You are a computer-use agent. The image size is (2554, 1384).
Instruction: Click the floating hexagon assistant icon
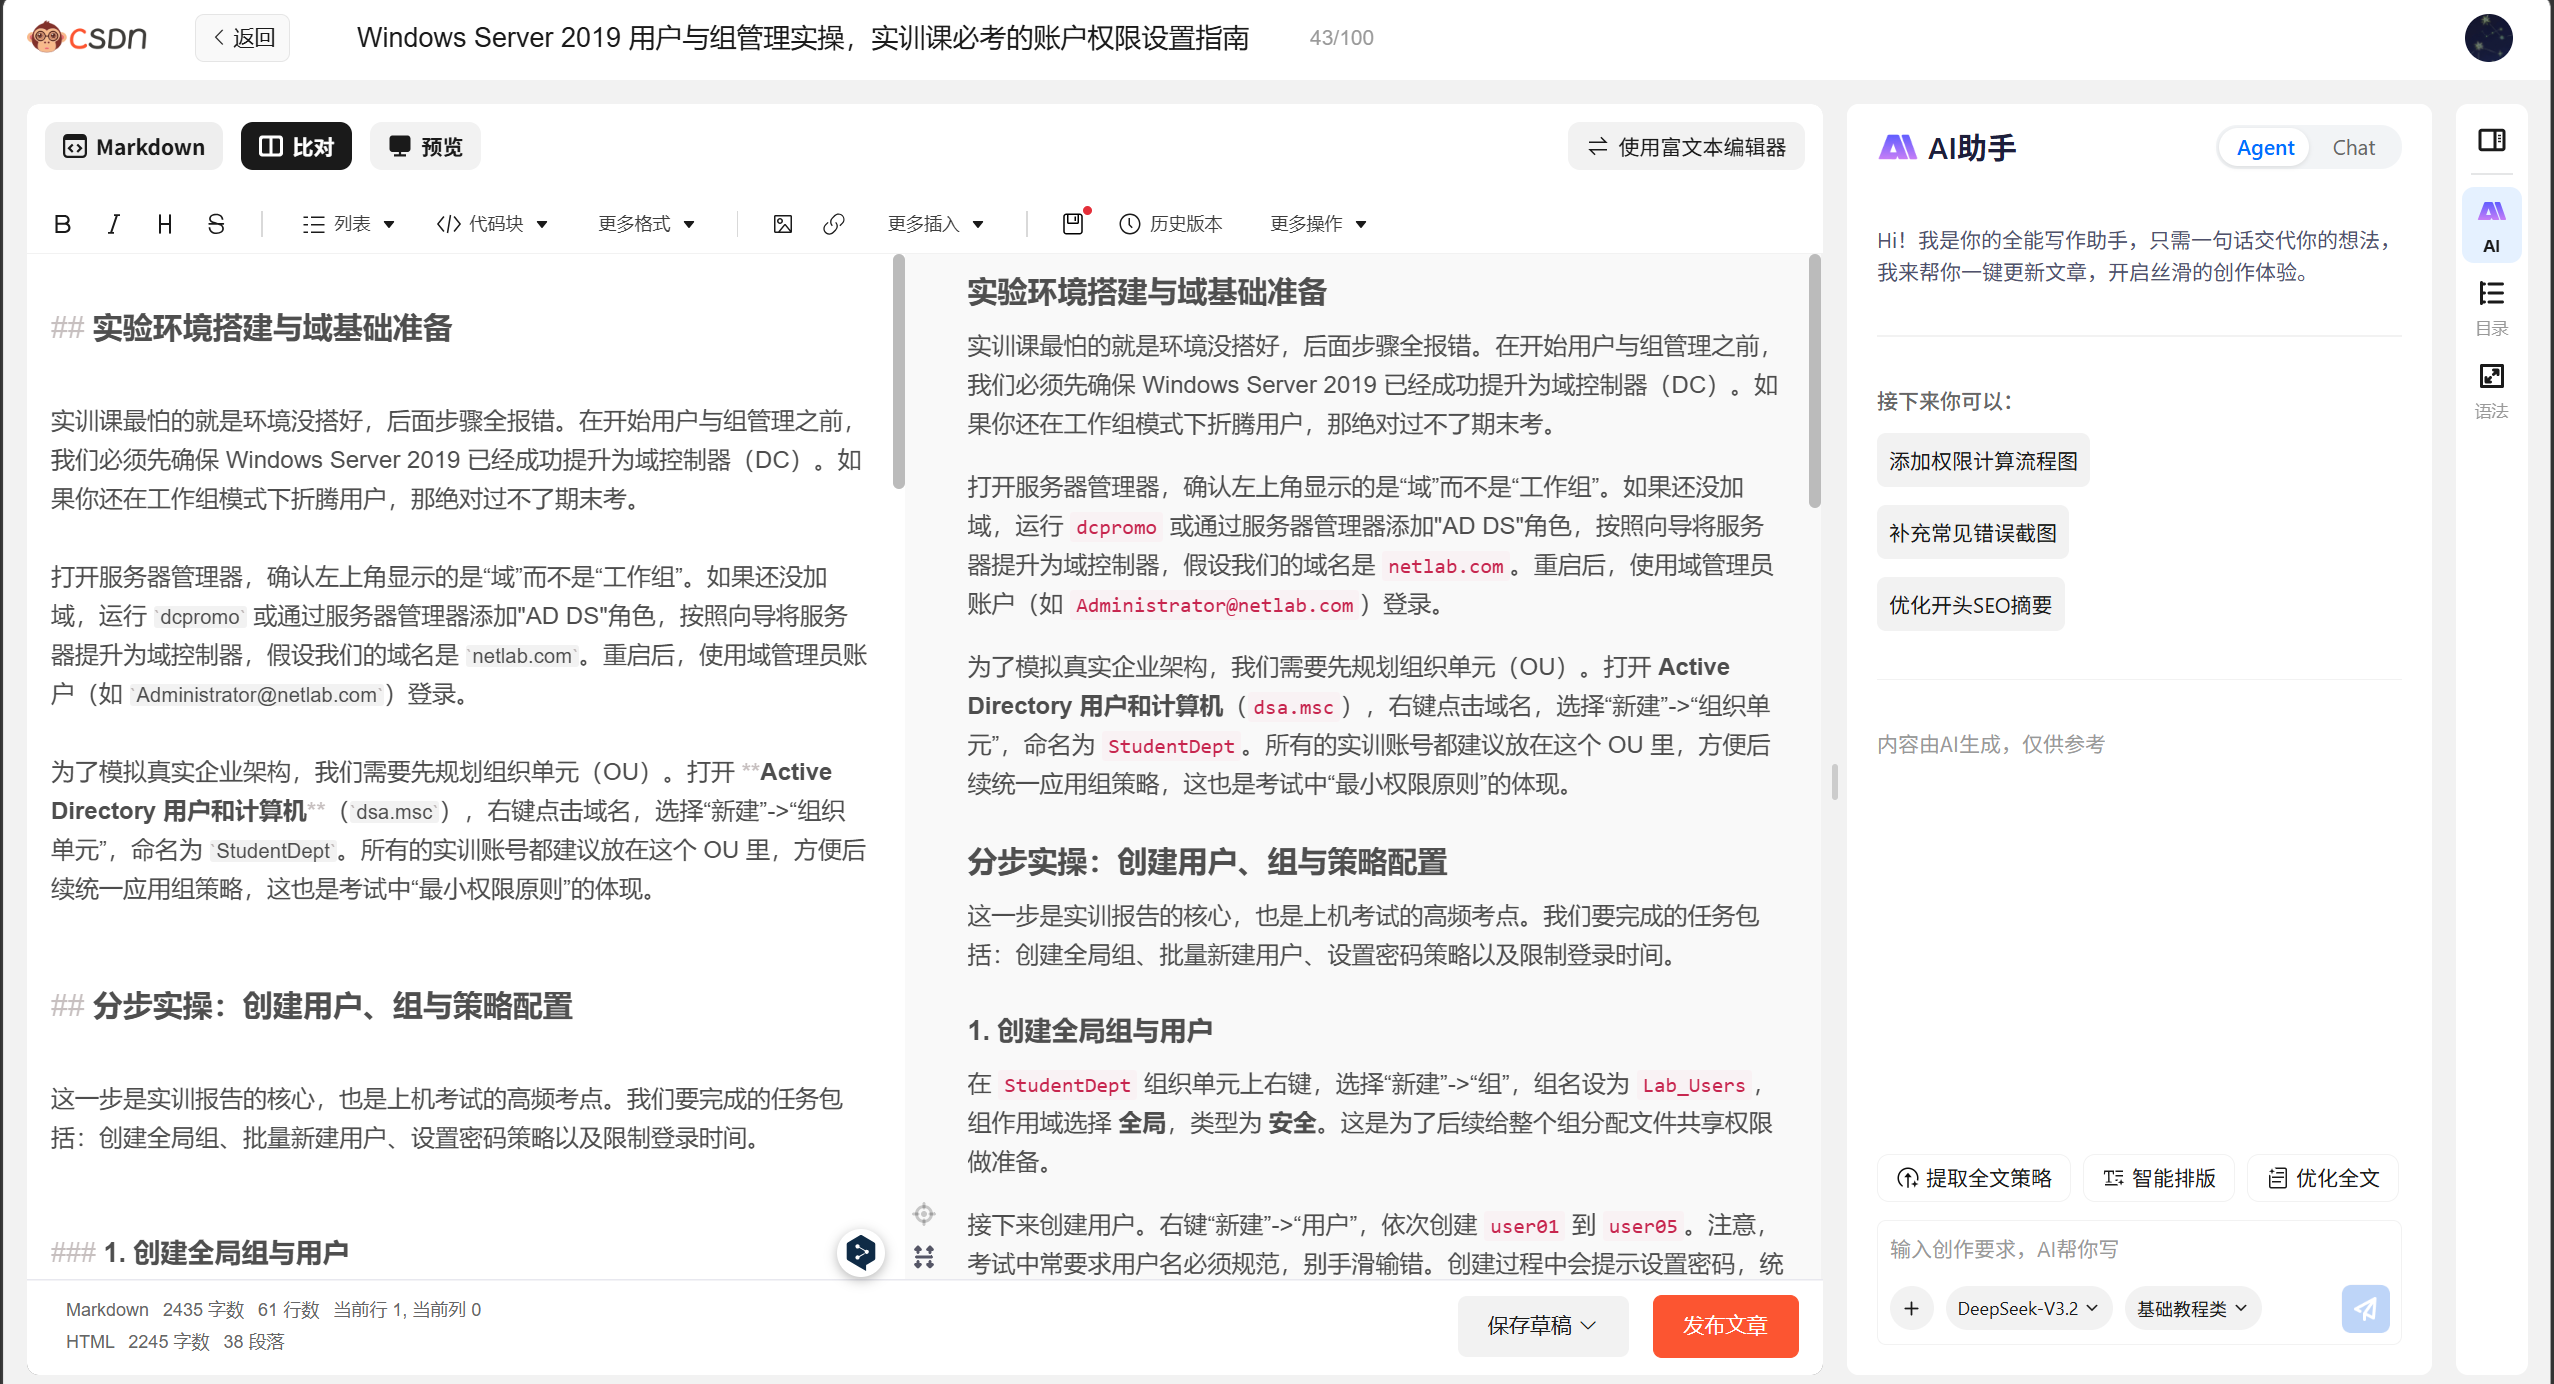coord(860,1252)
